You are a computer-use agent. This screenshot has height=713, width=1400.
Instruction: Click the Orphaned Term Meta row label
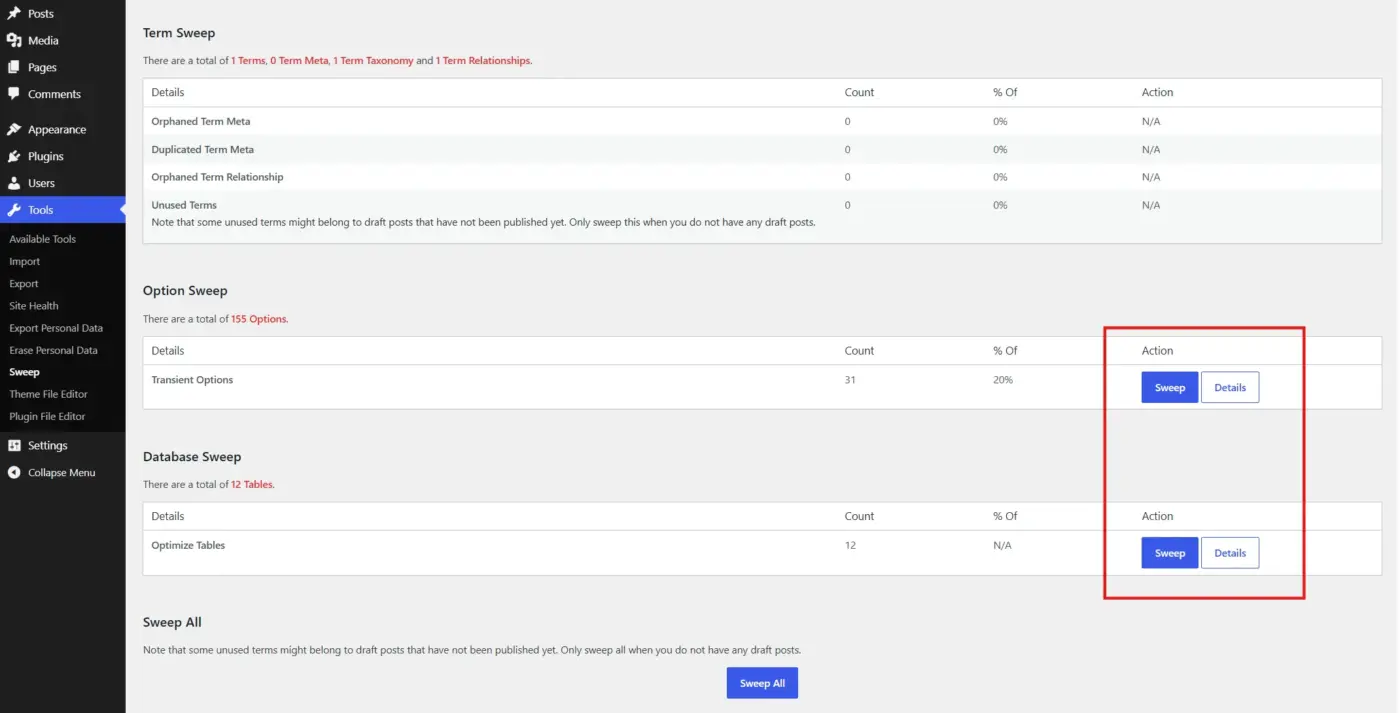tap(201, 121)
